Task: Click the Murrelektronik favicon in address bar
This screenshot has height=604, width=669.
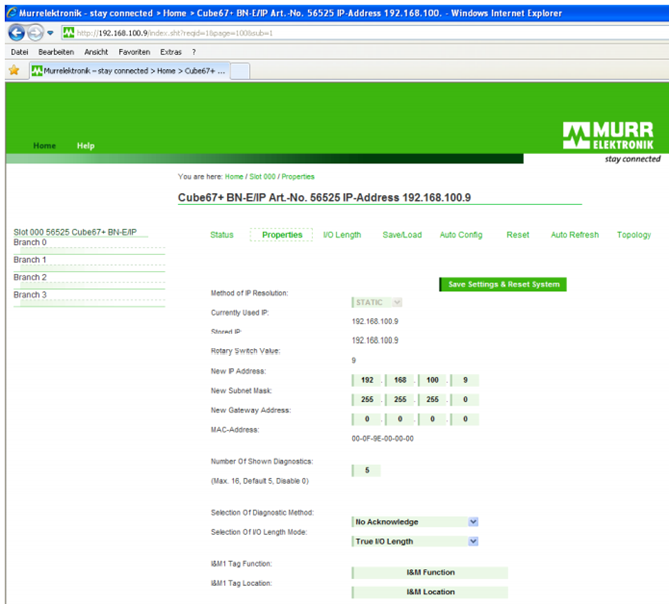Action: pos(69,32)
